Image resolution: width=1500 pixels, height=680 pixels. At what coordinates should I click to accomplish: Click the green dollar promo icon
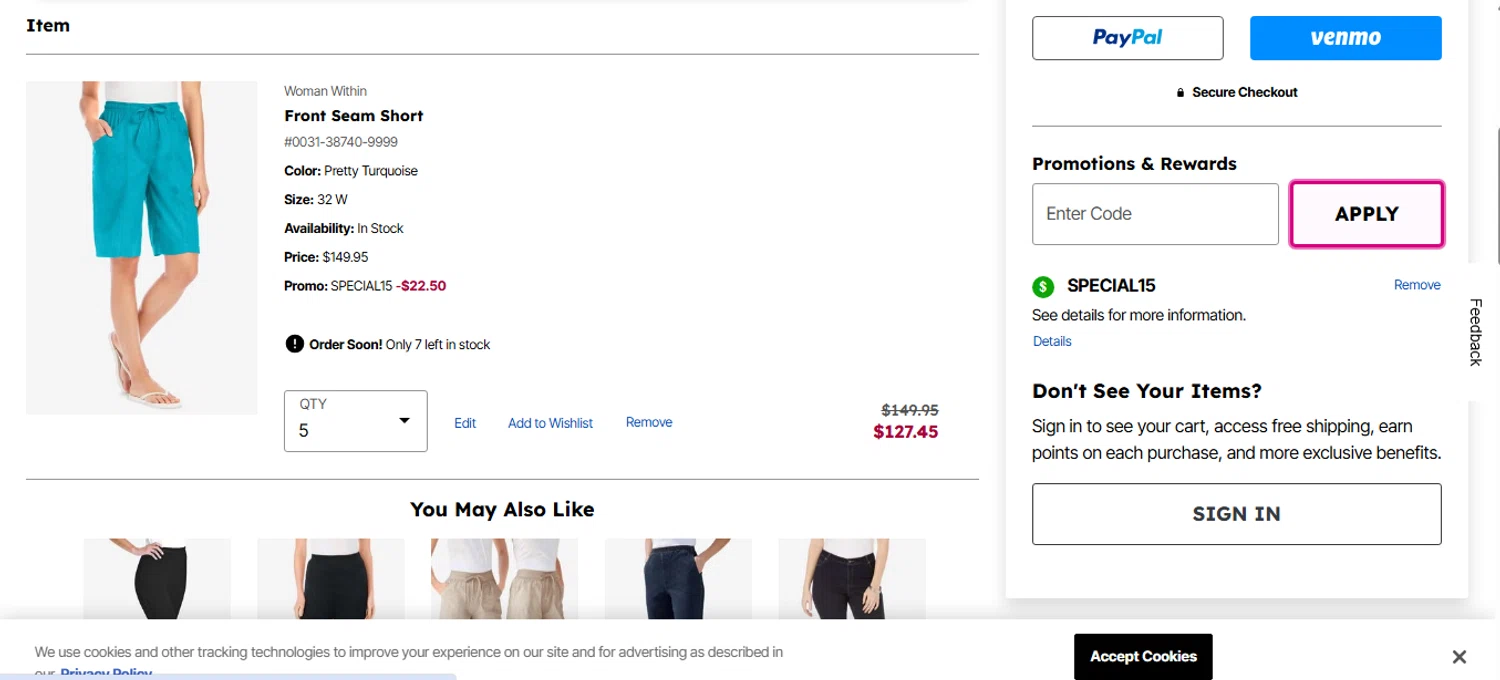pyautogui.click(x=1043, y=287)
